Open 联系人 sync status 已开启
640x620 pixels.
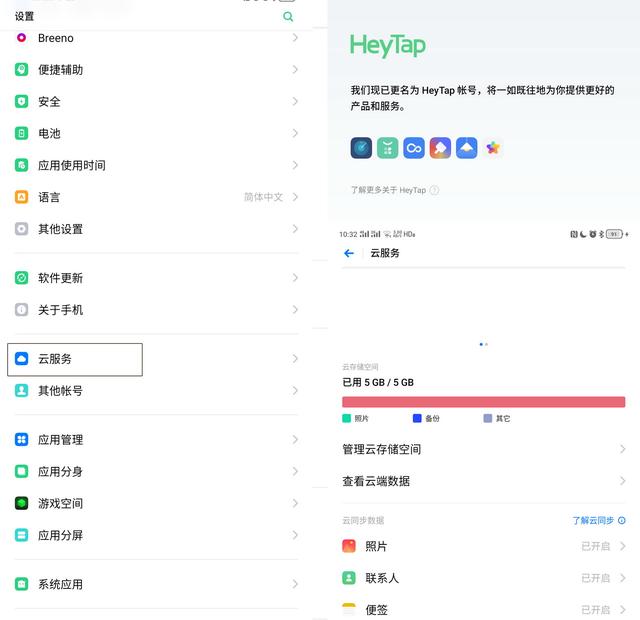(x=596, y=578)
